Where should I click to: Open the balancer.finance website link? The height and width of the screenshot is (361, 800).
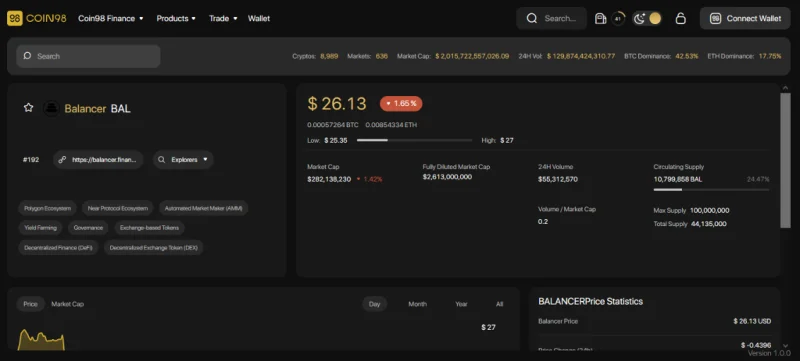point(98,160)
